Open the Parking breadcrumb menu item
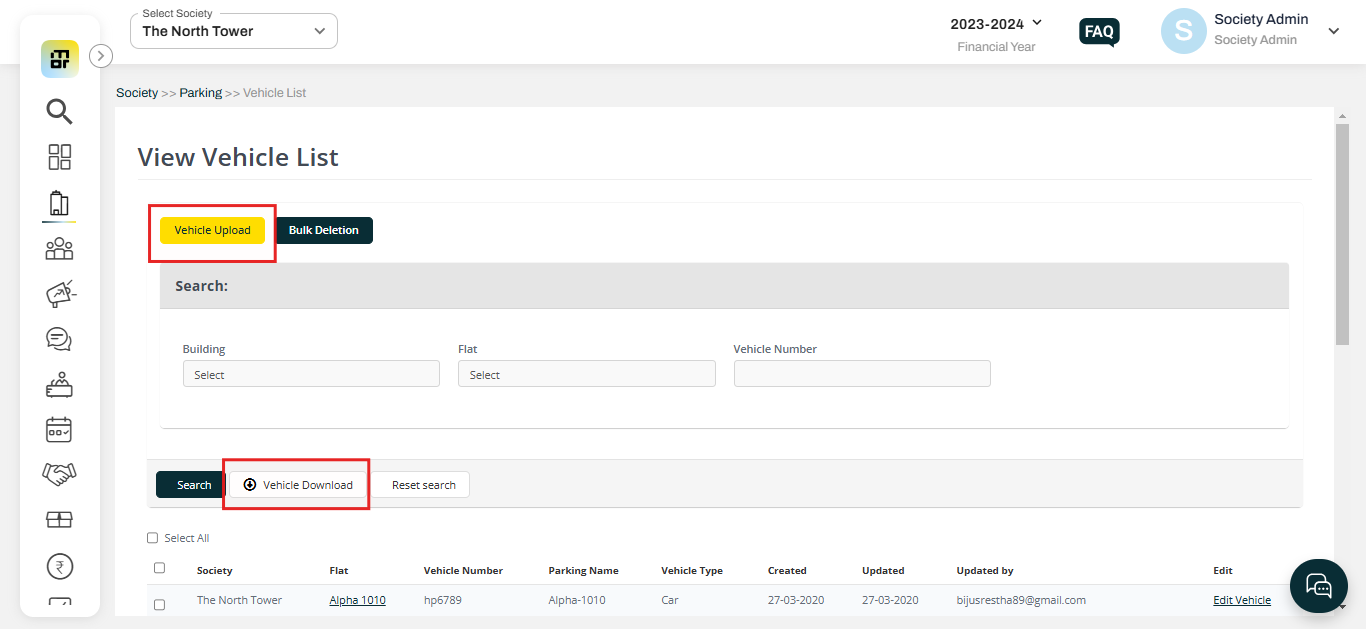The image size is (1366, 629). 200,92
